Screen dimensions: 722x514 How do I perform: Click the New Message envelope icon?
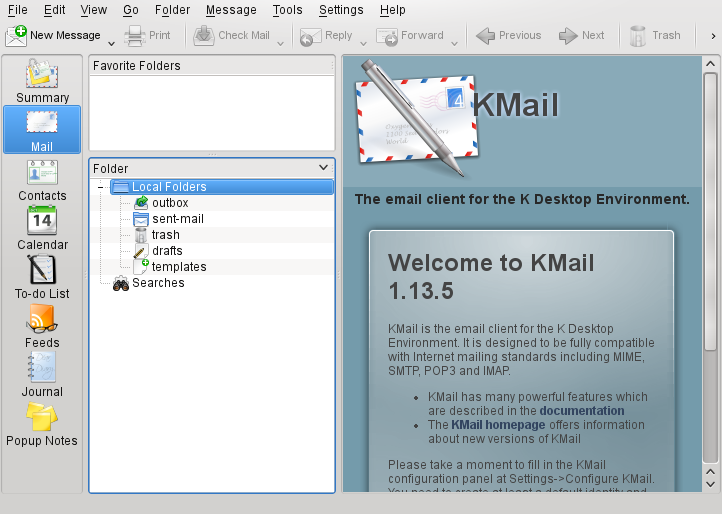point(16,35)
